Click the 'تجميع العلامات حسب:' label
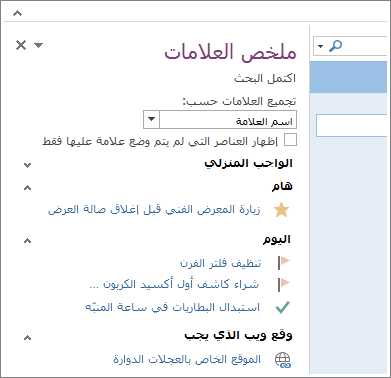 [239, 101]
